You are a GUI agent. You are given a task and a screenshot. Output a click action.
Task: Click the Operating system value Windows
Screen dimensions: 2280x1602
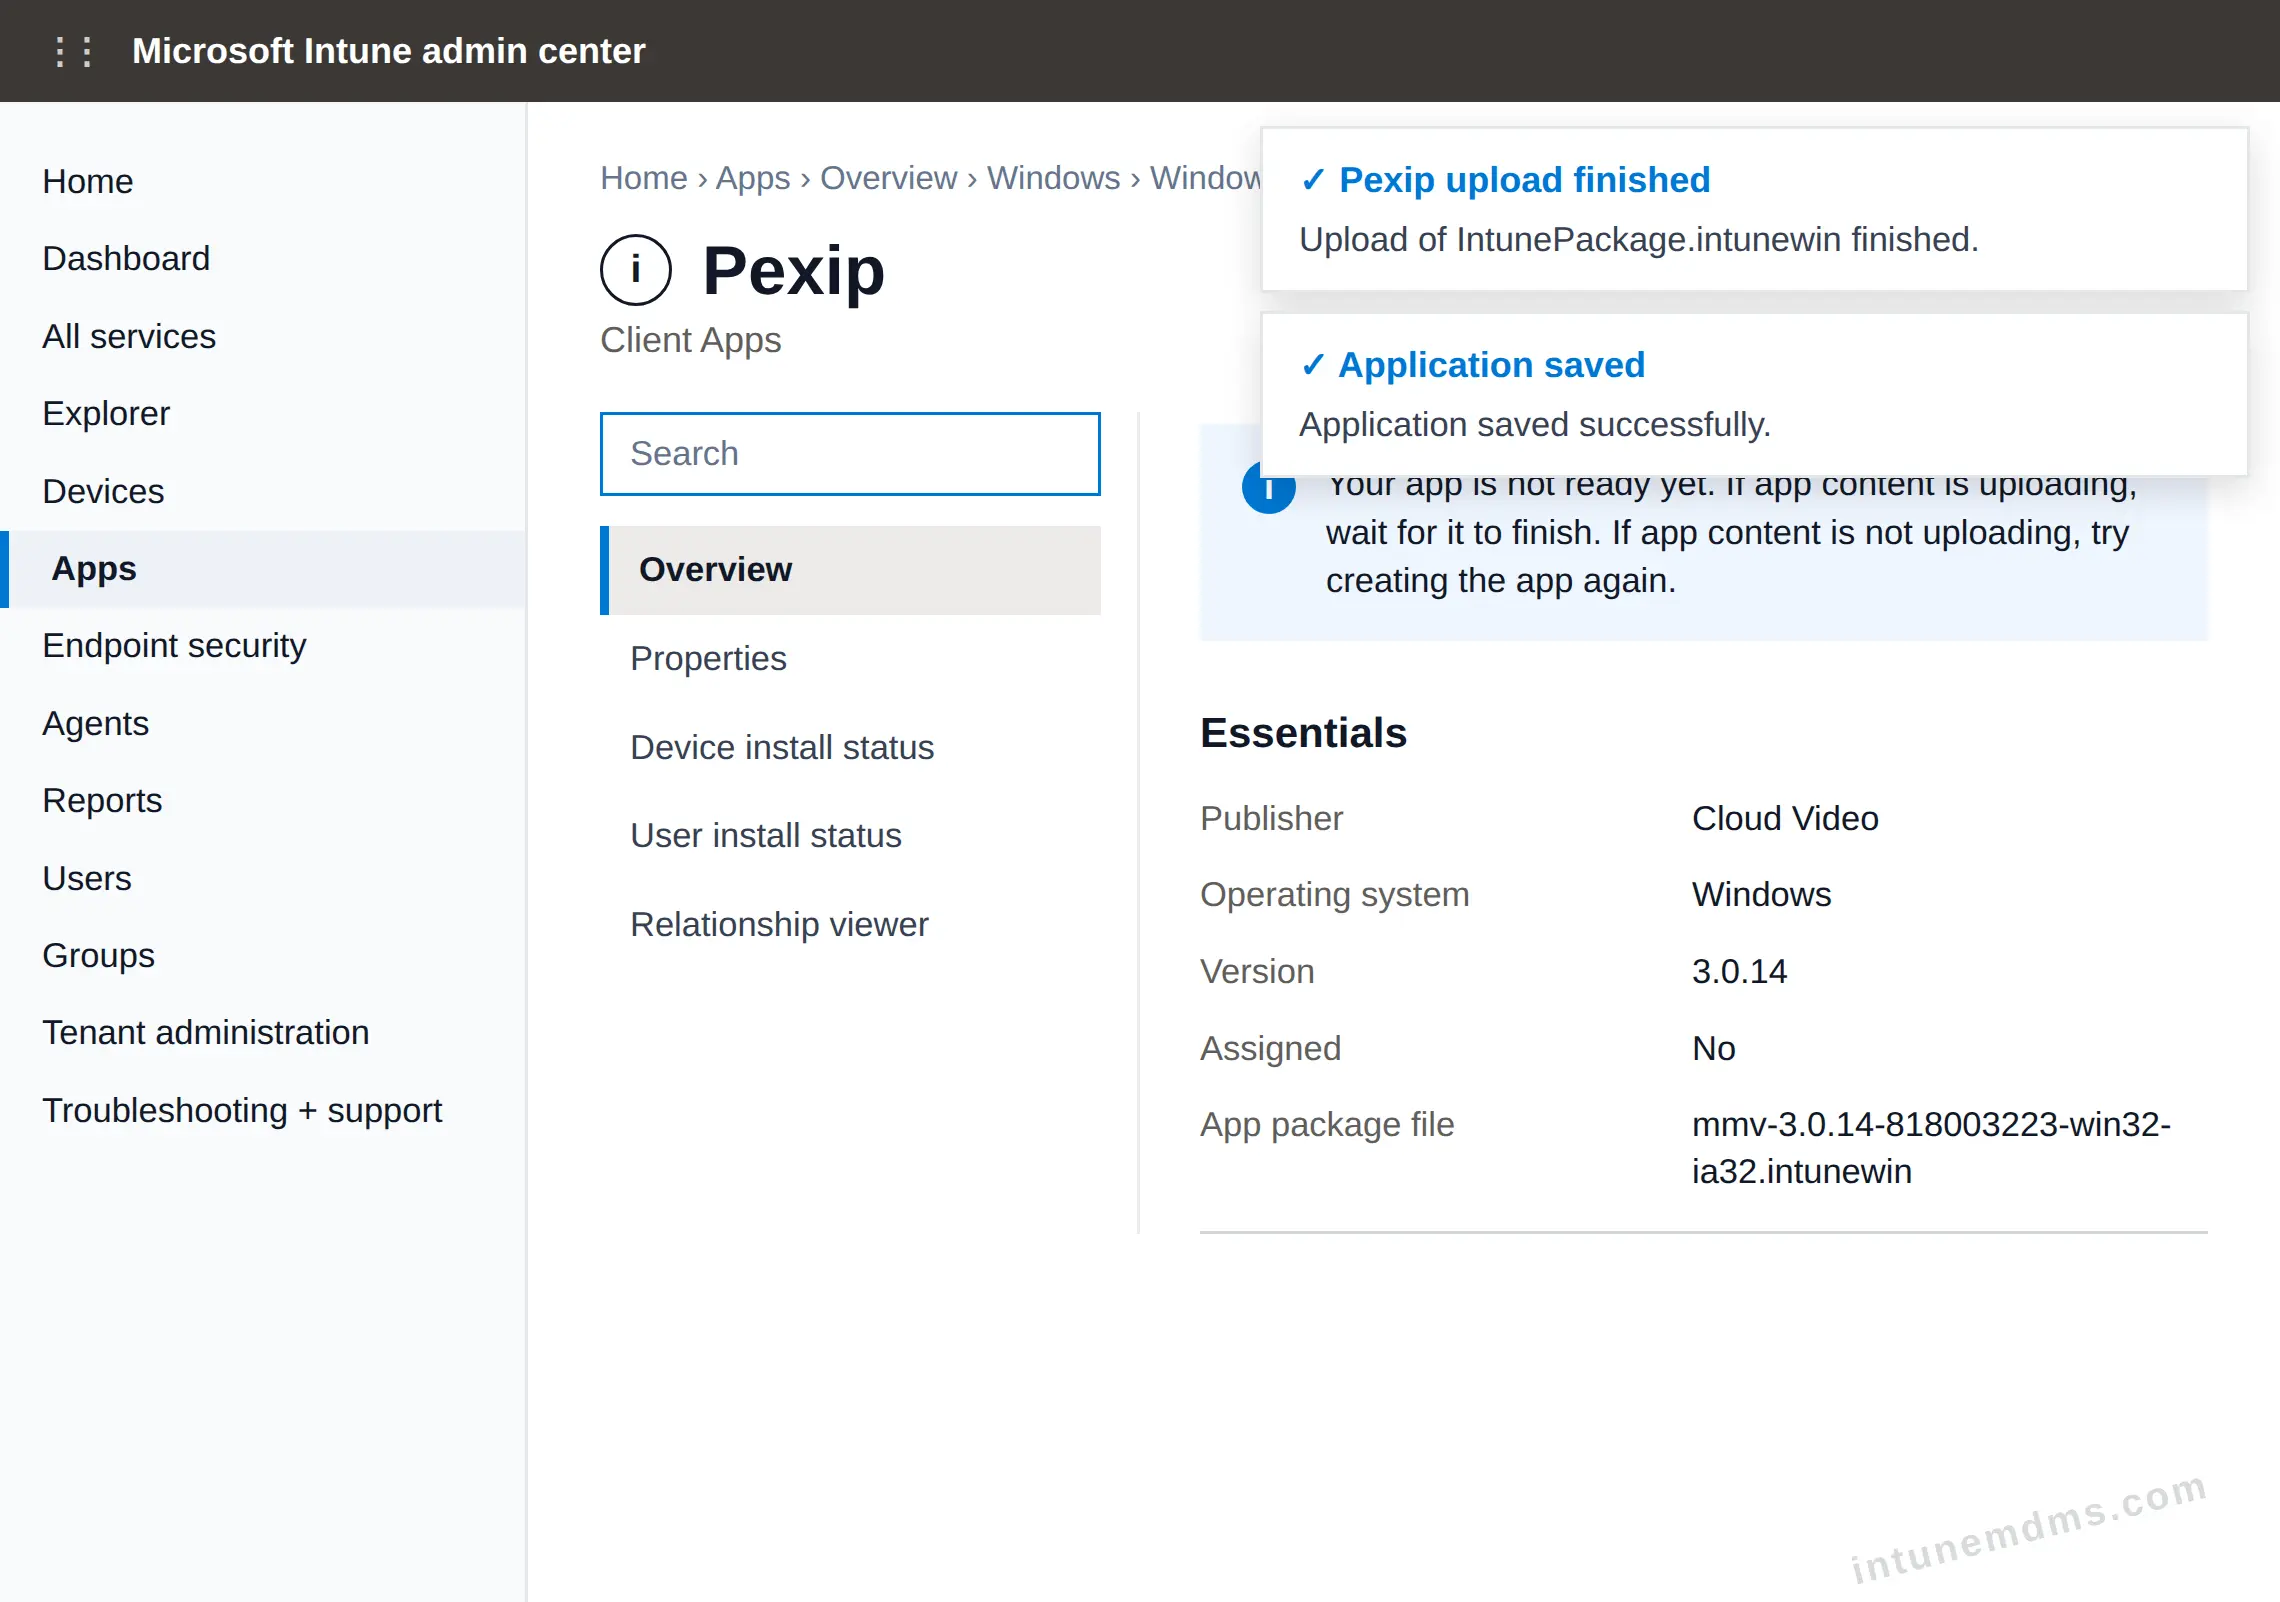click(1761, 894)
